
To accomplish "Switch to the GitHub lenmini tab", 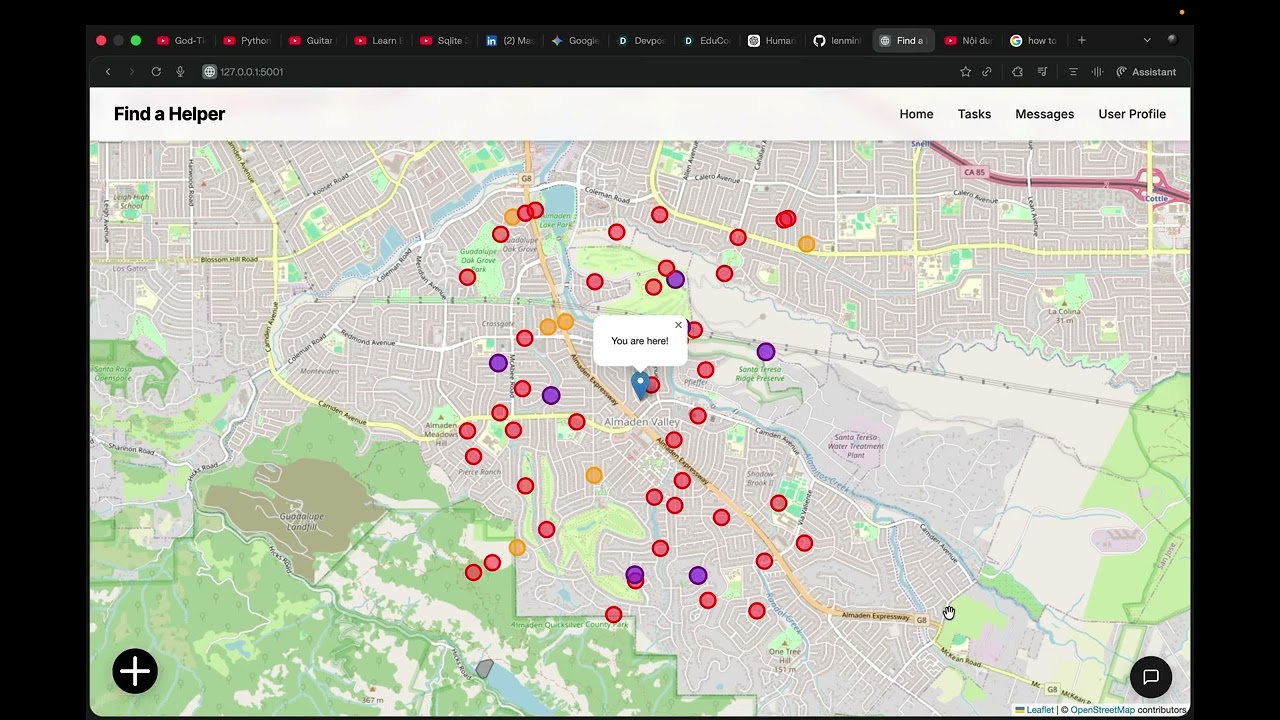I will click(837, 41).
